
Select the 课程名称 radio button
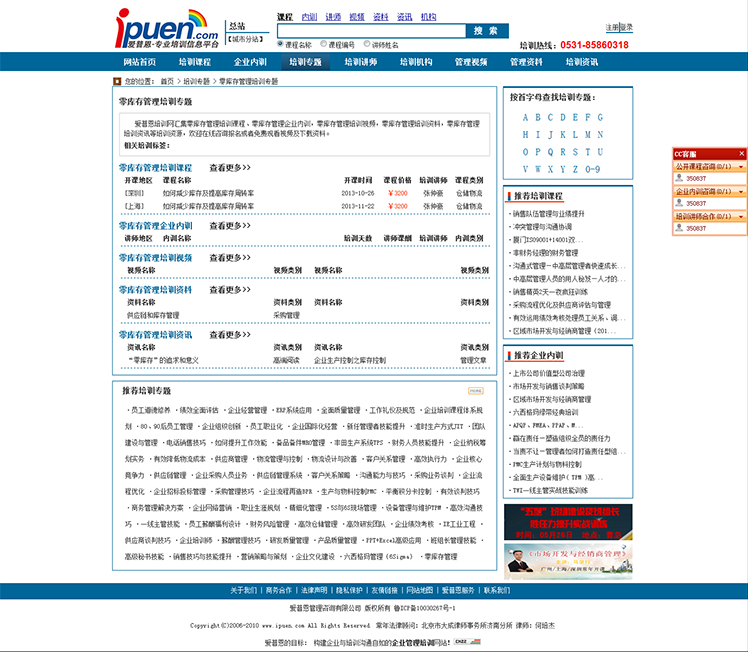tap(280, 45)
